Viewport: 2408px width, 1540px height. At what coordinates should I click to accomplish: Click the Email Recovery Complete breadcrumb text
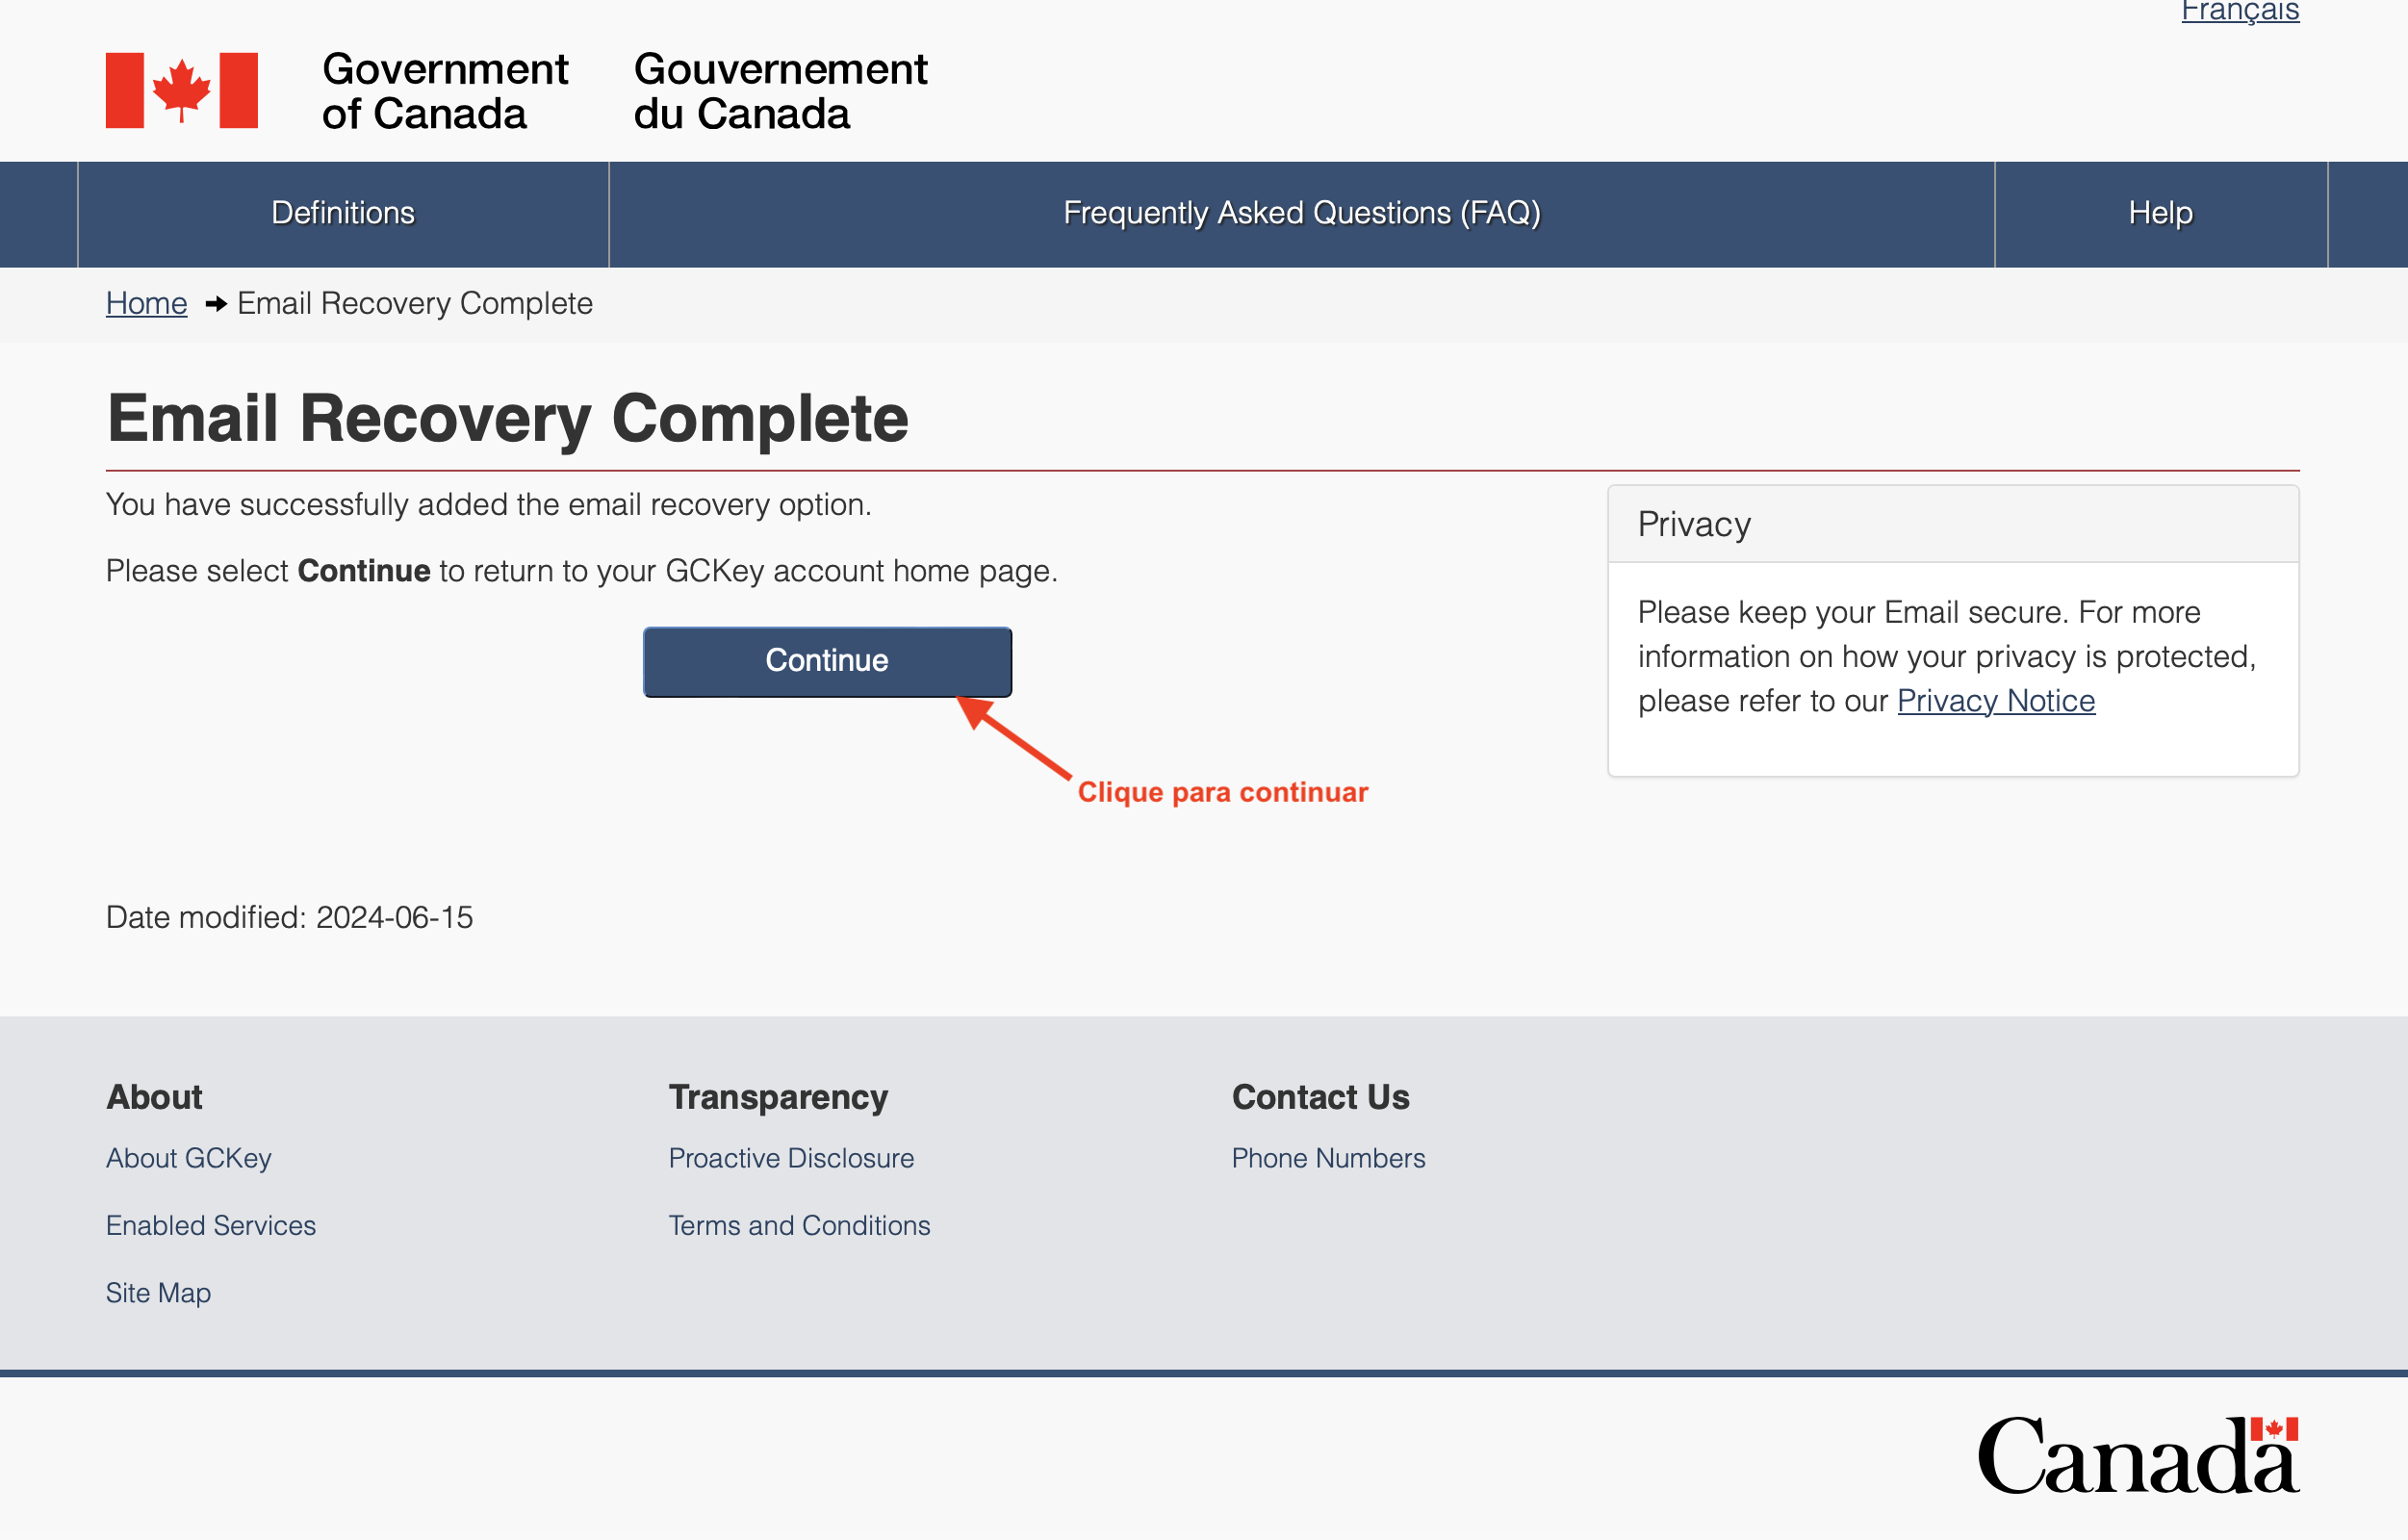(415, 303)
